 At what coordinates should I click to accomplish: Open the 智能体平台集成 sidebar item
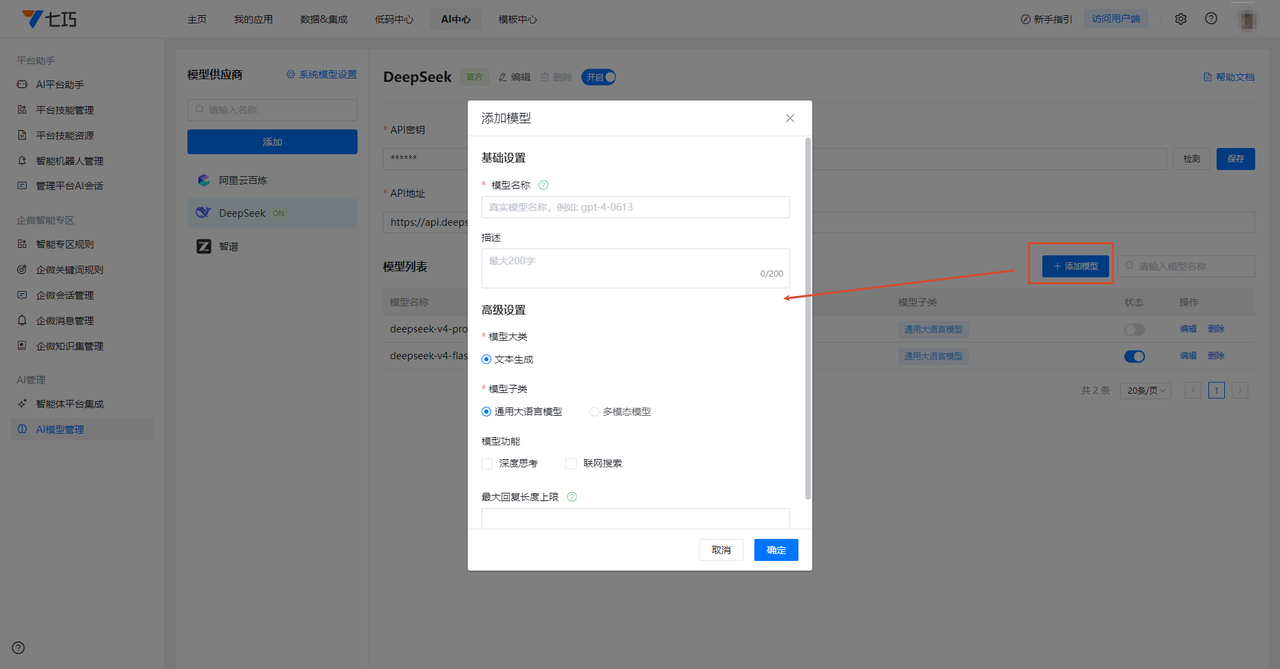pyautogui.click(x=84, y=404)
